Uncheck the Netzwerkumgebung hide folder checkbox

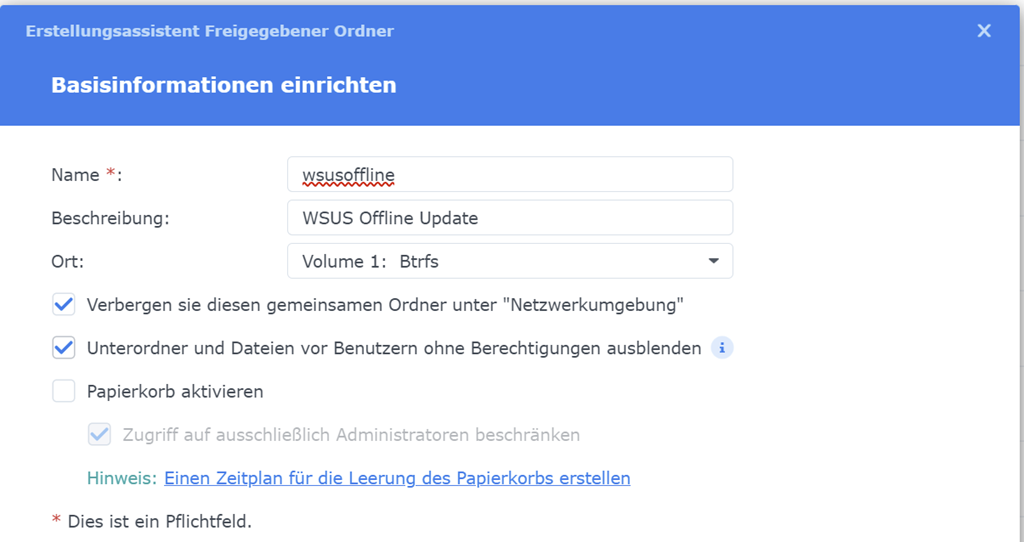[64, 305]
